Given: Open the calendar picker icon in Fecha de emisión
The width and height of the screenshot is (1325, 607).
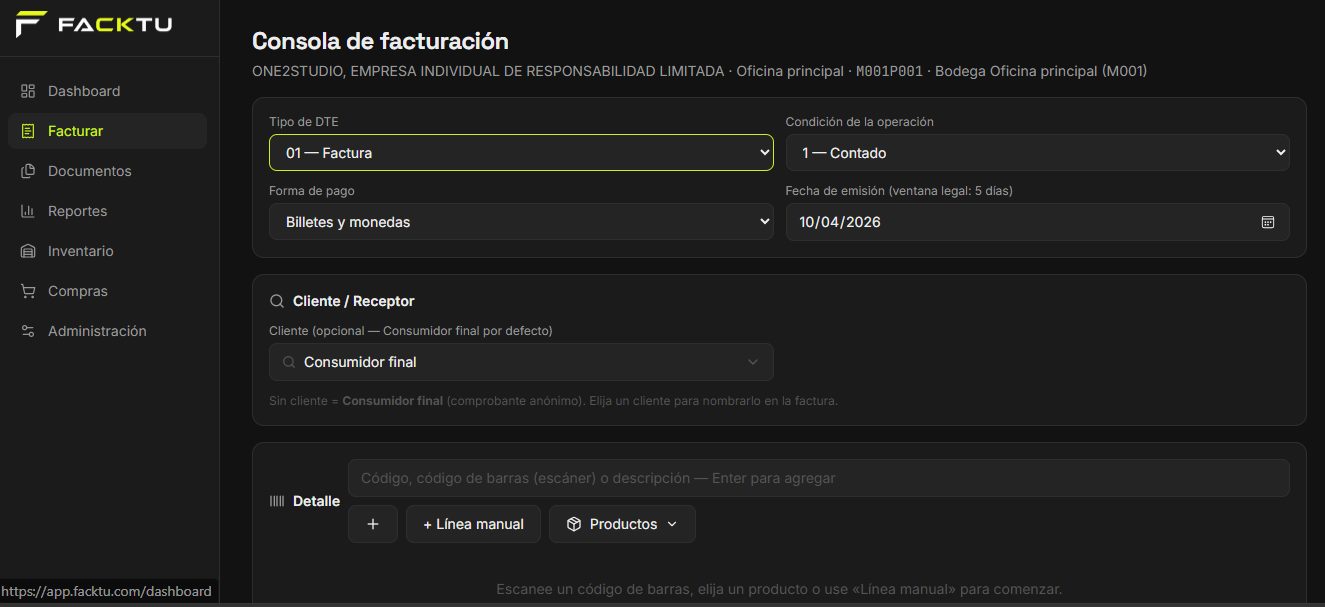Looking at the screenshot, I should 1268,222.
